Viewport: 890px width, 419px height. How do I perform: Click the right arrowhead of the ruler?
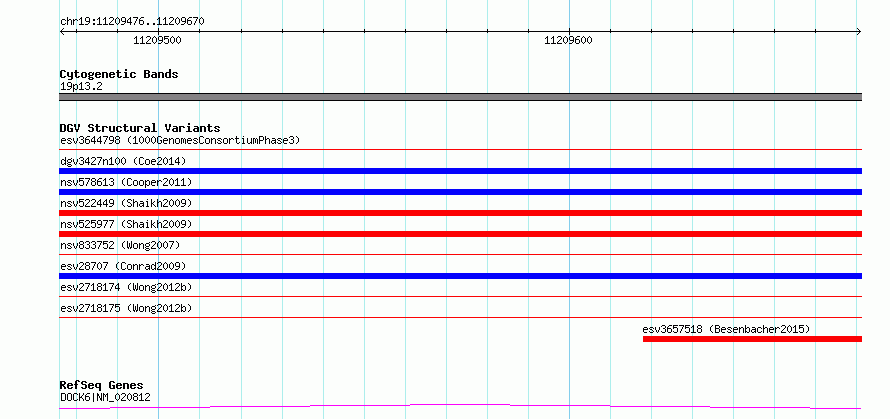click(x=859, y=32)
